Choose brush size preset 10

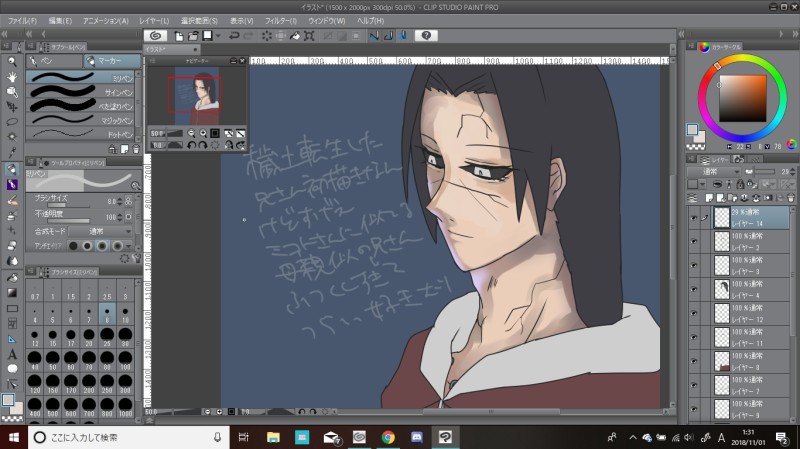[125, 314]
